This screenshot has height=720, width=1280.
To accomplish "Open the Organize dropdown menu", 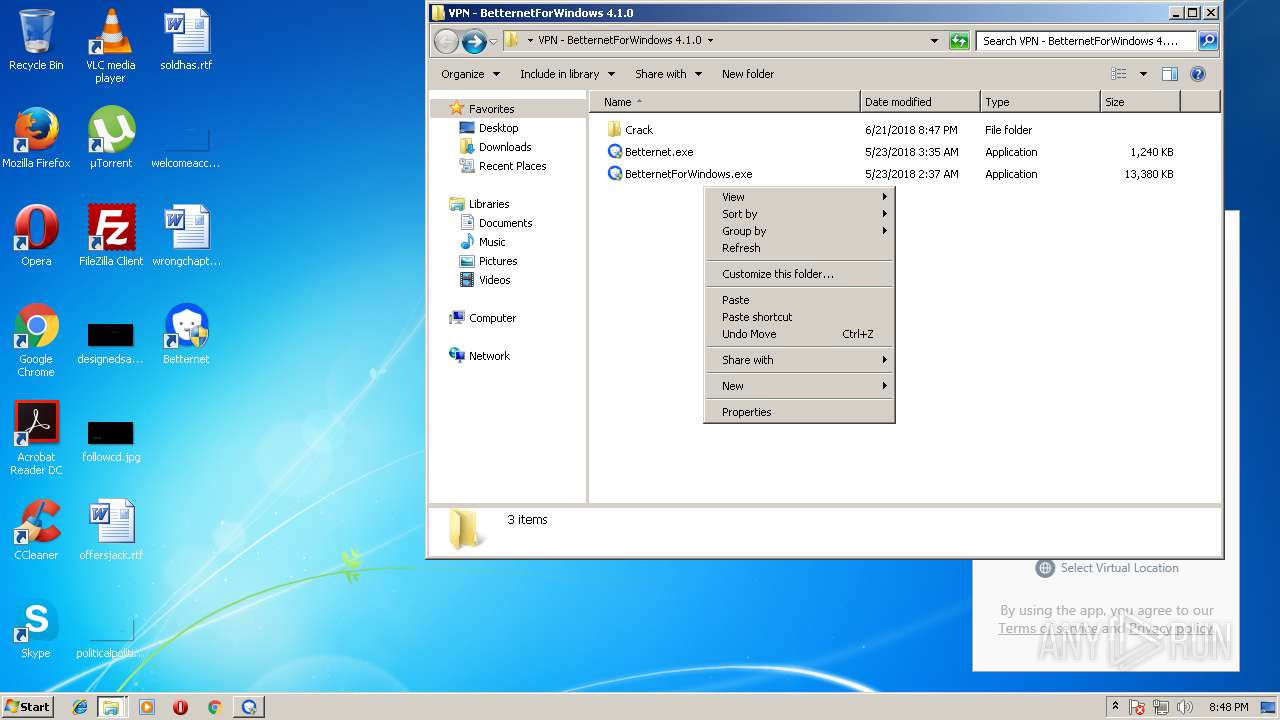I will [470, 74].
